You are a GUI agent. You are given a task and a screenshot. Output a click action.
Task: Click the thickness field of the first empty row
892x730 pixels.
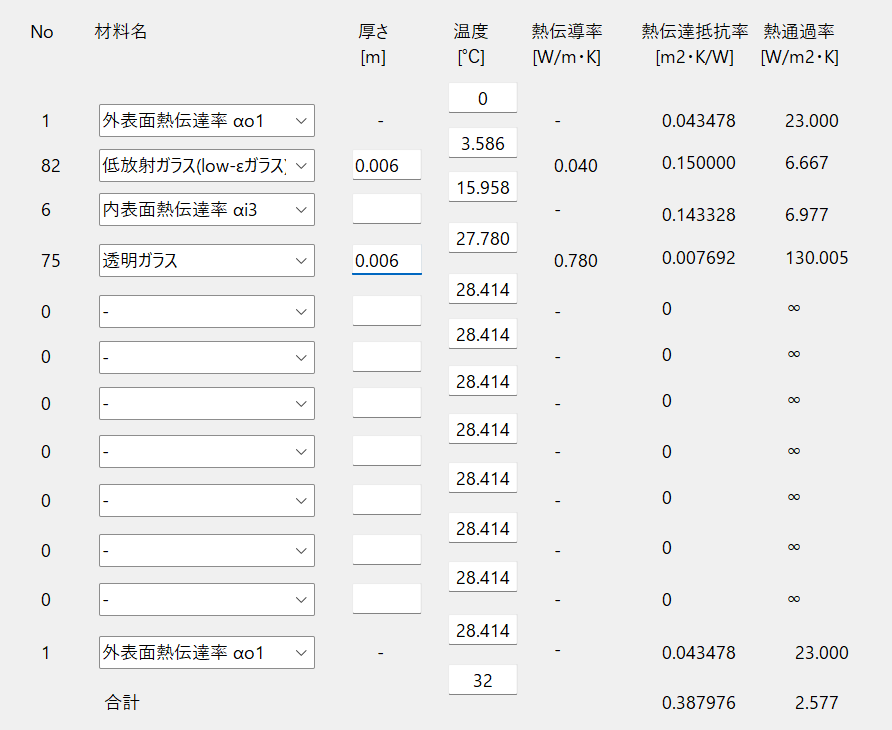coord(387,311)
